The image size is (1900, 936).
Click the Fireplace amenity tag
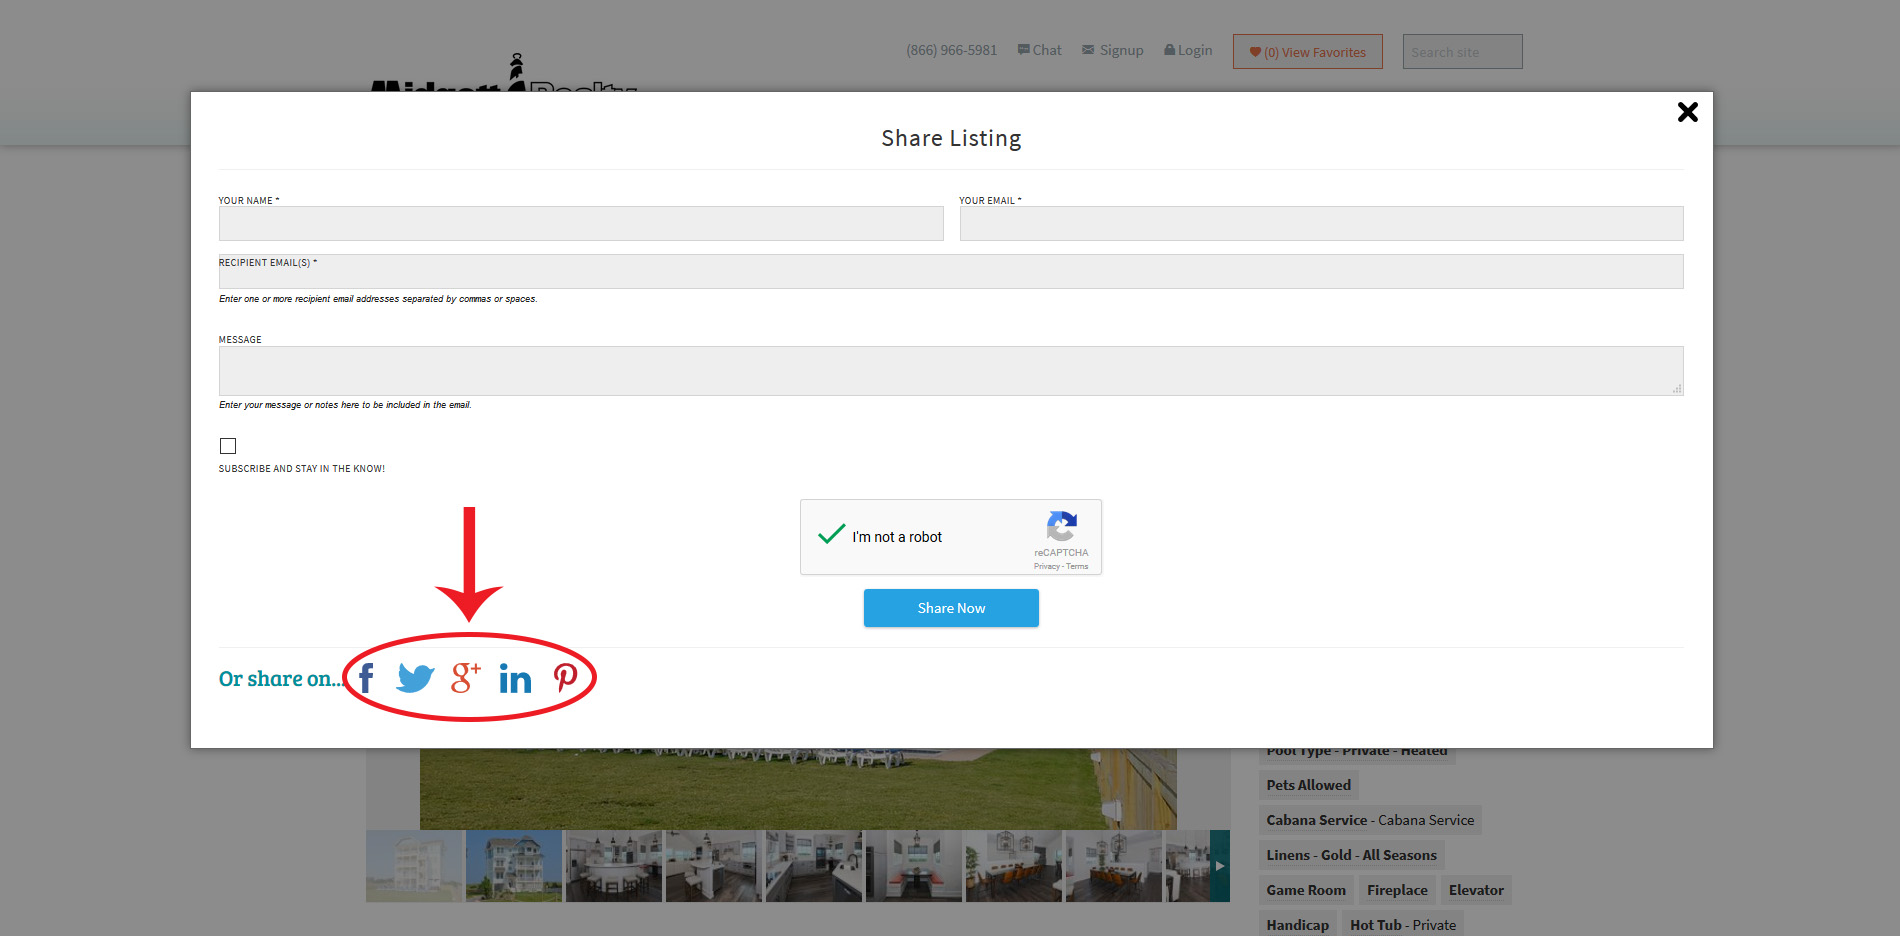[1397, 890]
